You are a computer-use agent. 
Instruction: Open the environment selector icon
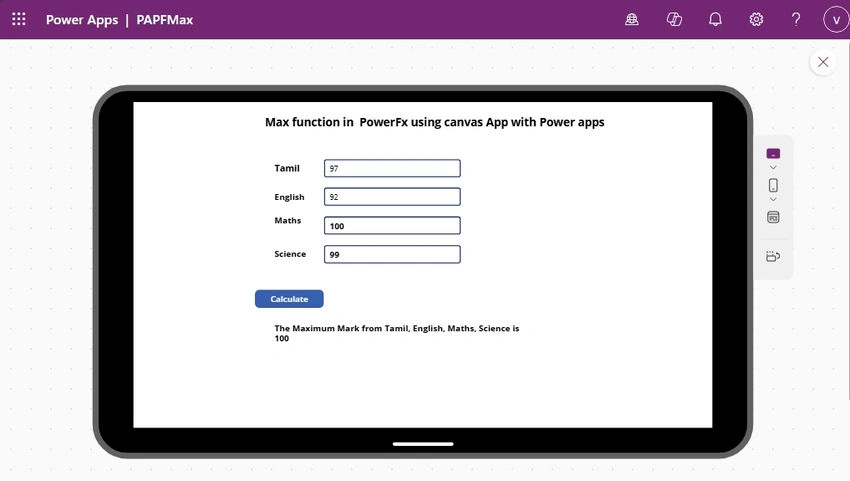632,20
